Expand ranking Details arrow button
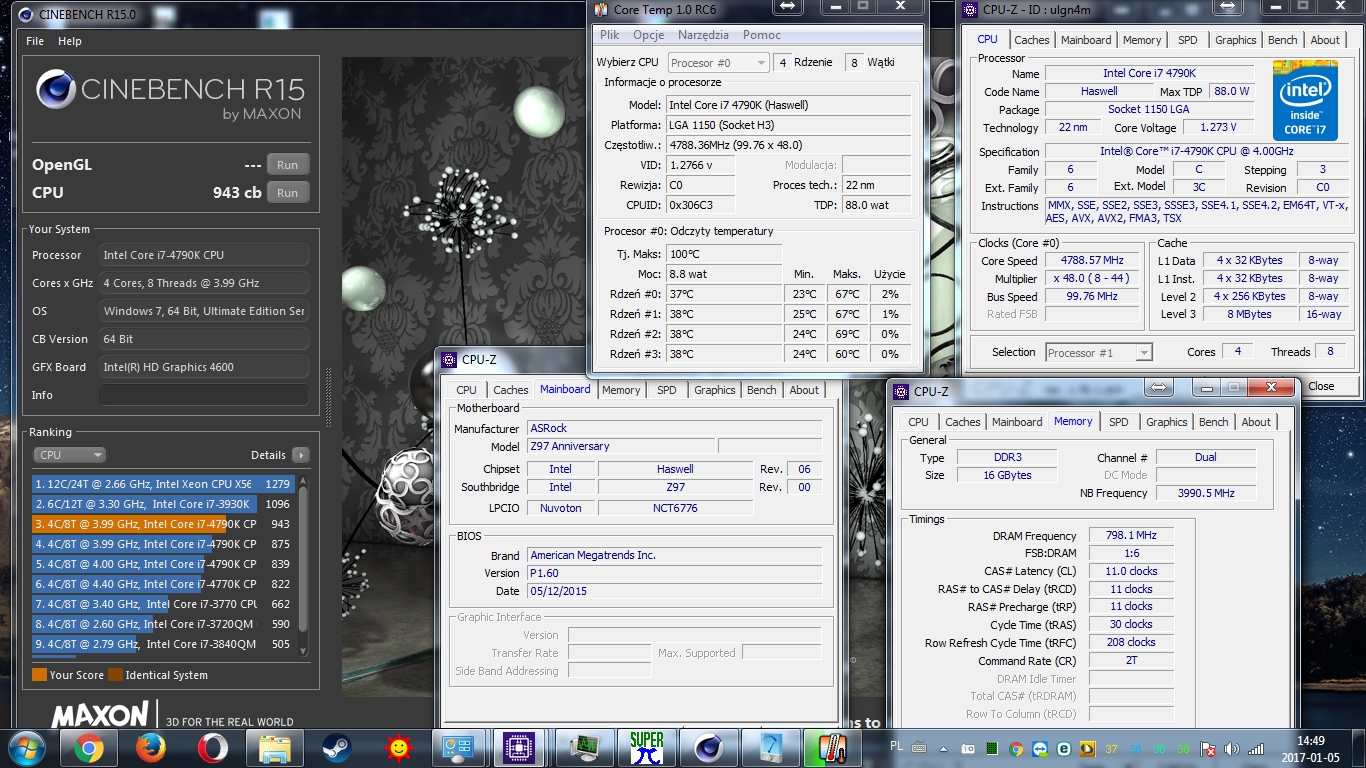1366x768 pixels. (x=300, y=455)
